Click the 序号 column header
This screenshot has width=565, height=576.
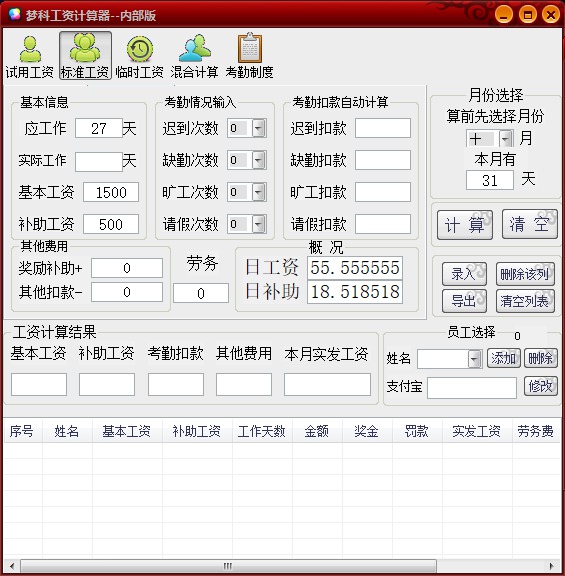click(22, 431)
